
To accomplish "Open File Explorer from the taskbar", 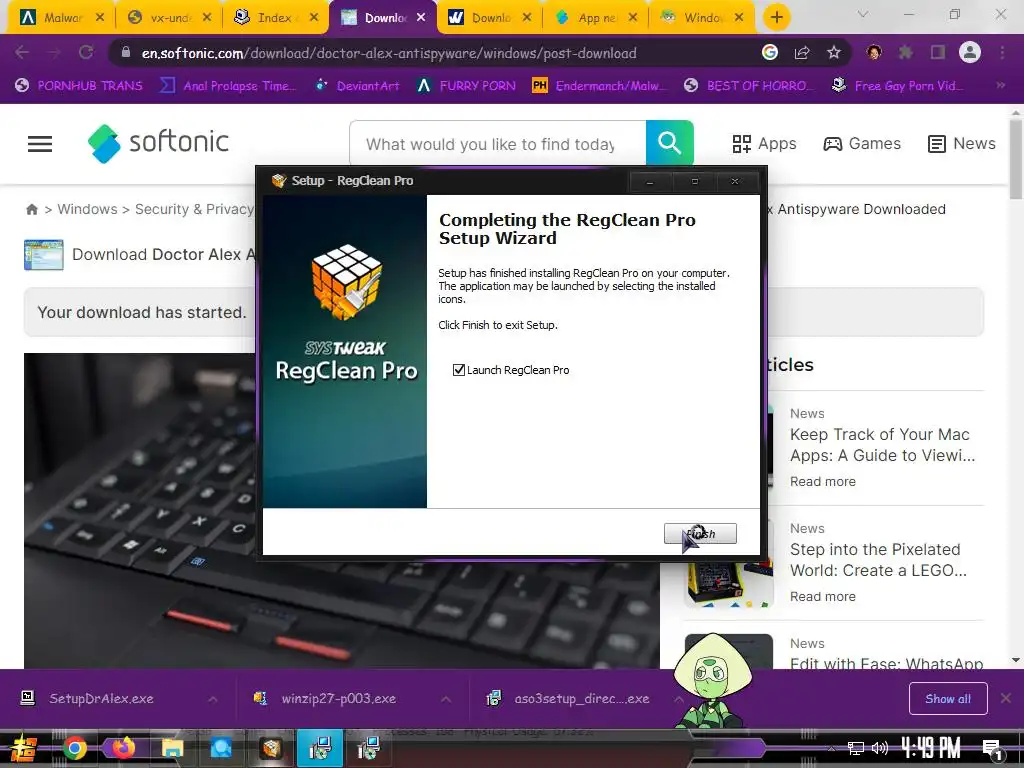I will point(172,748).
